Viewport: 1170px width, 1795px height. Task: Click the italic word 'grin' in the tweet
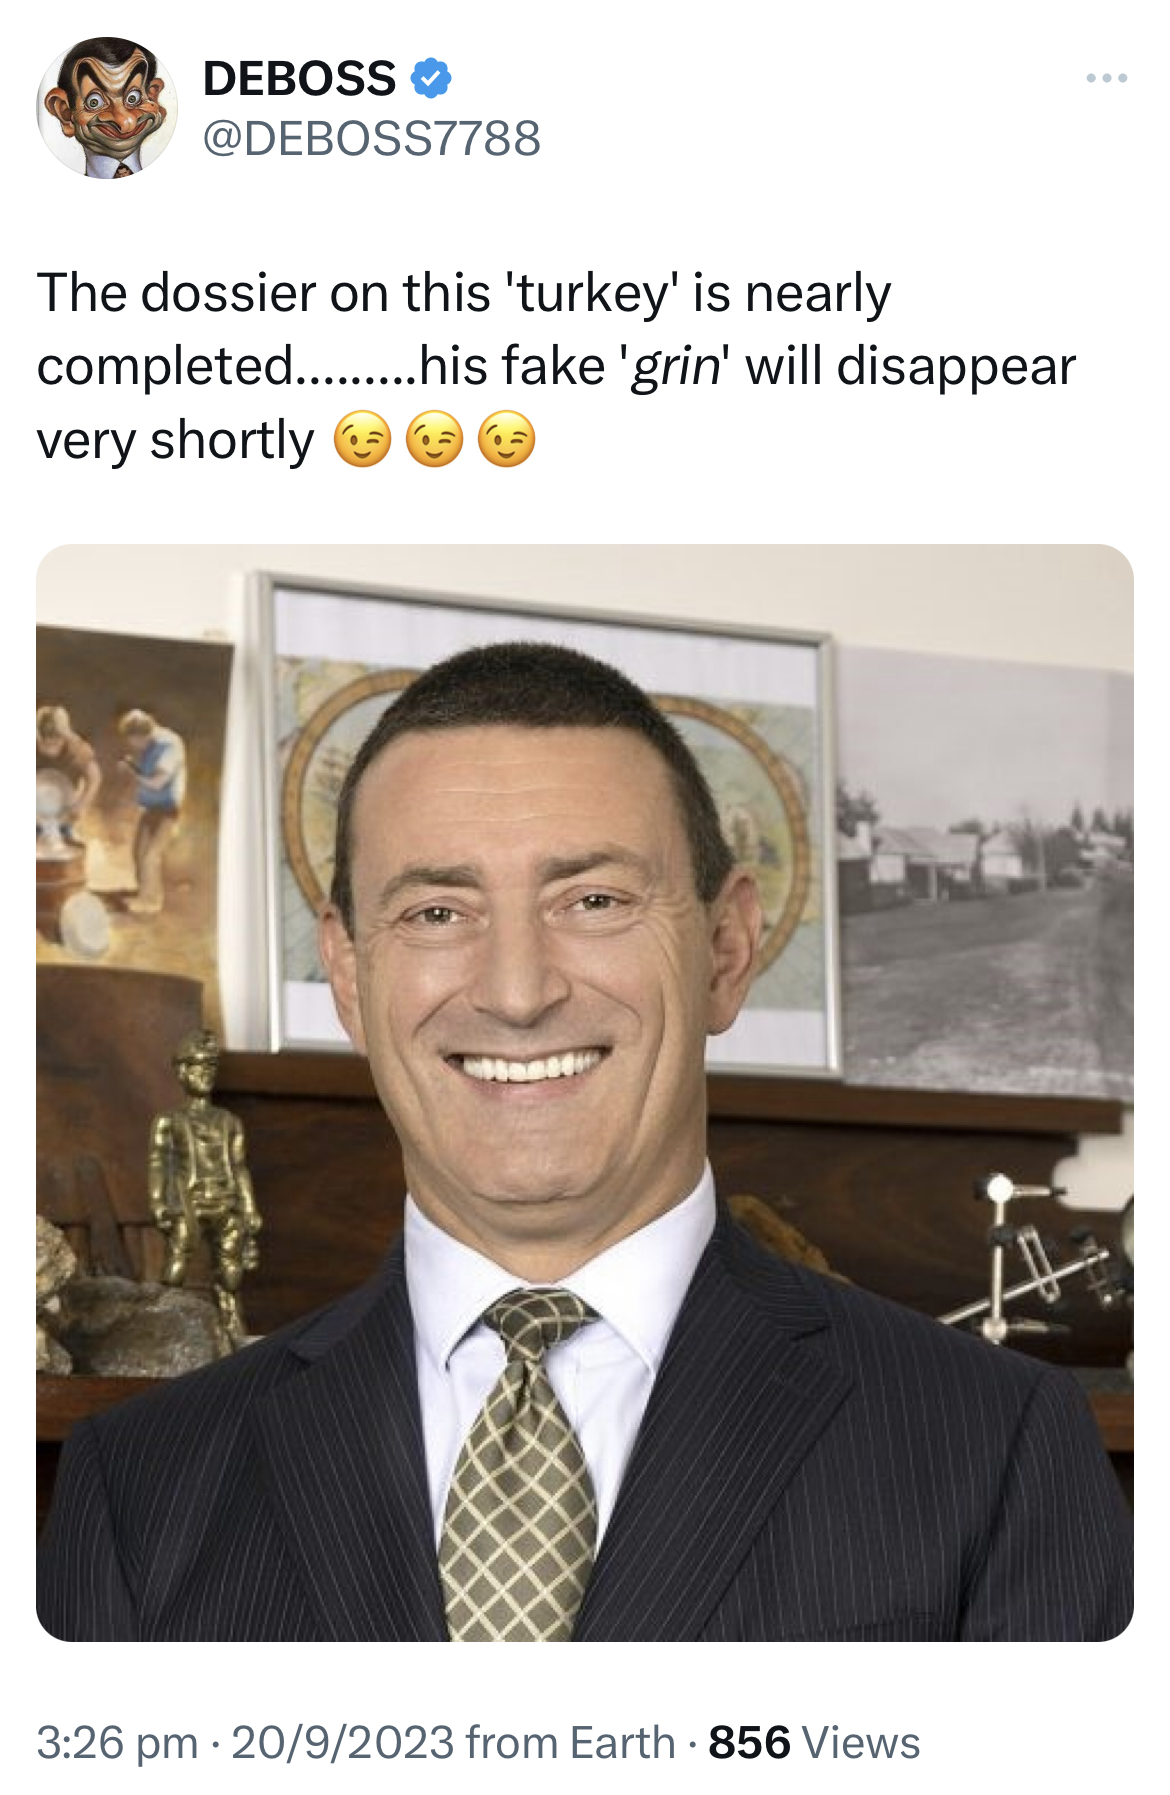point(674,367)
